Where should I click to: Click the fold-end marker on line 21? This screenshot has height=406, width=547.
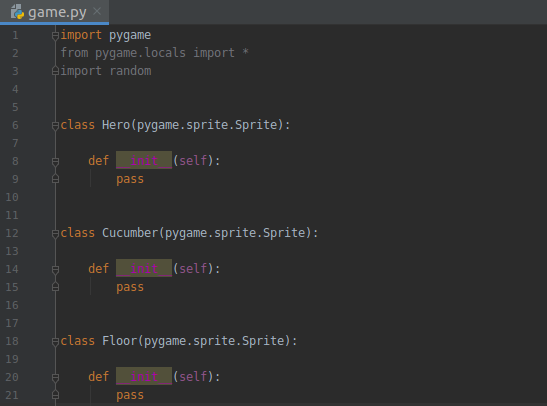(x=55, y=395)
